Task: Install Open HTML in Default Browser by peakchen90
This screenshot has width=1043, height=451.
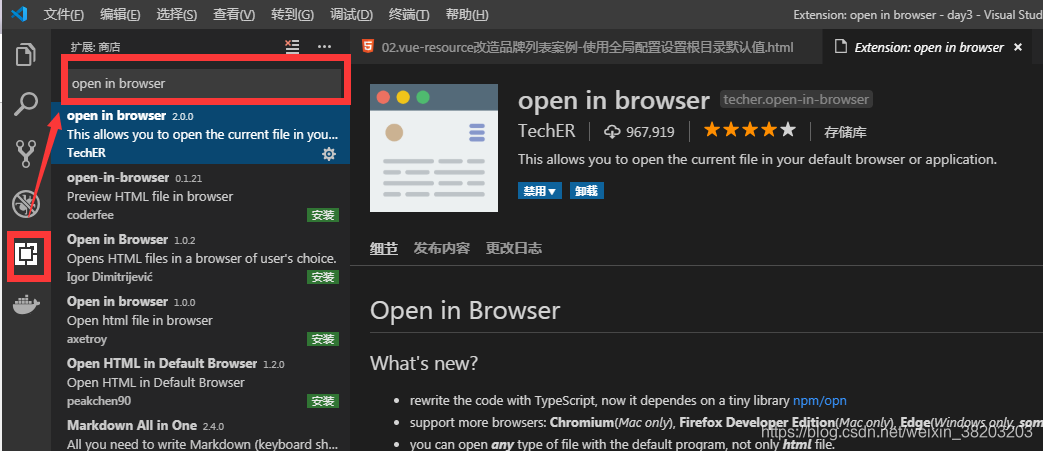Action: (x=323, y=401)
